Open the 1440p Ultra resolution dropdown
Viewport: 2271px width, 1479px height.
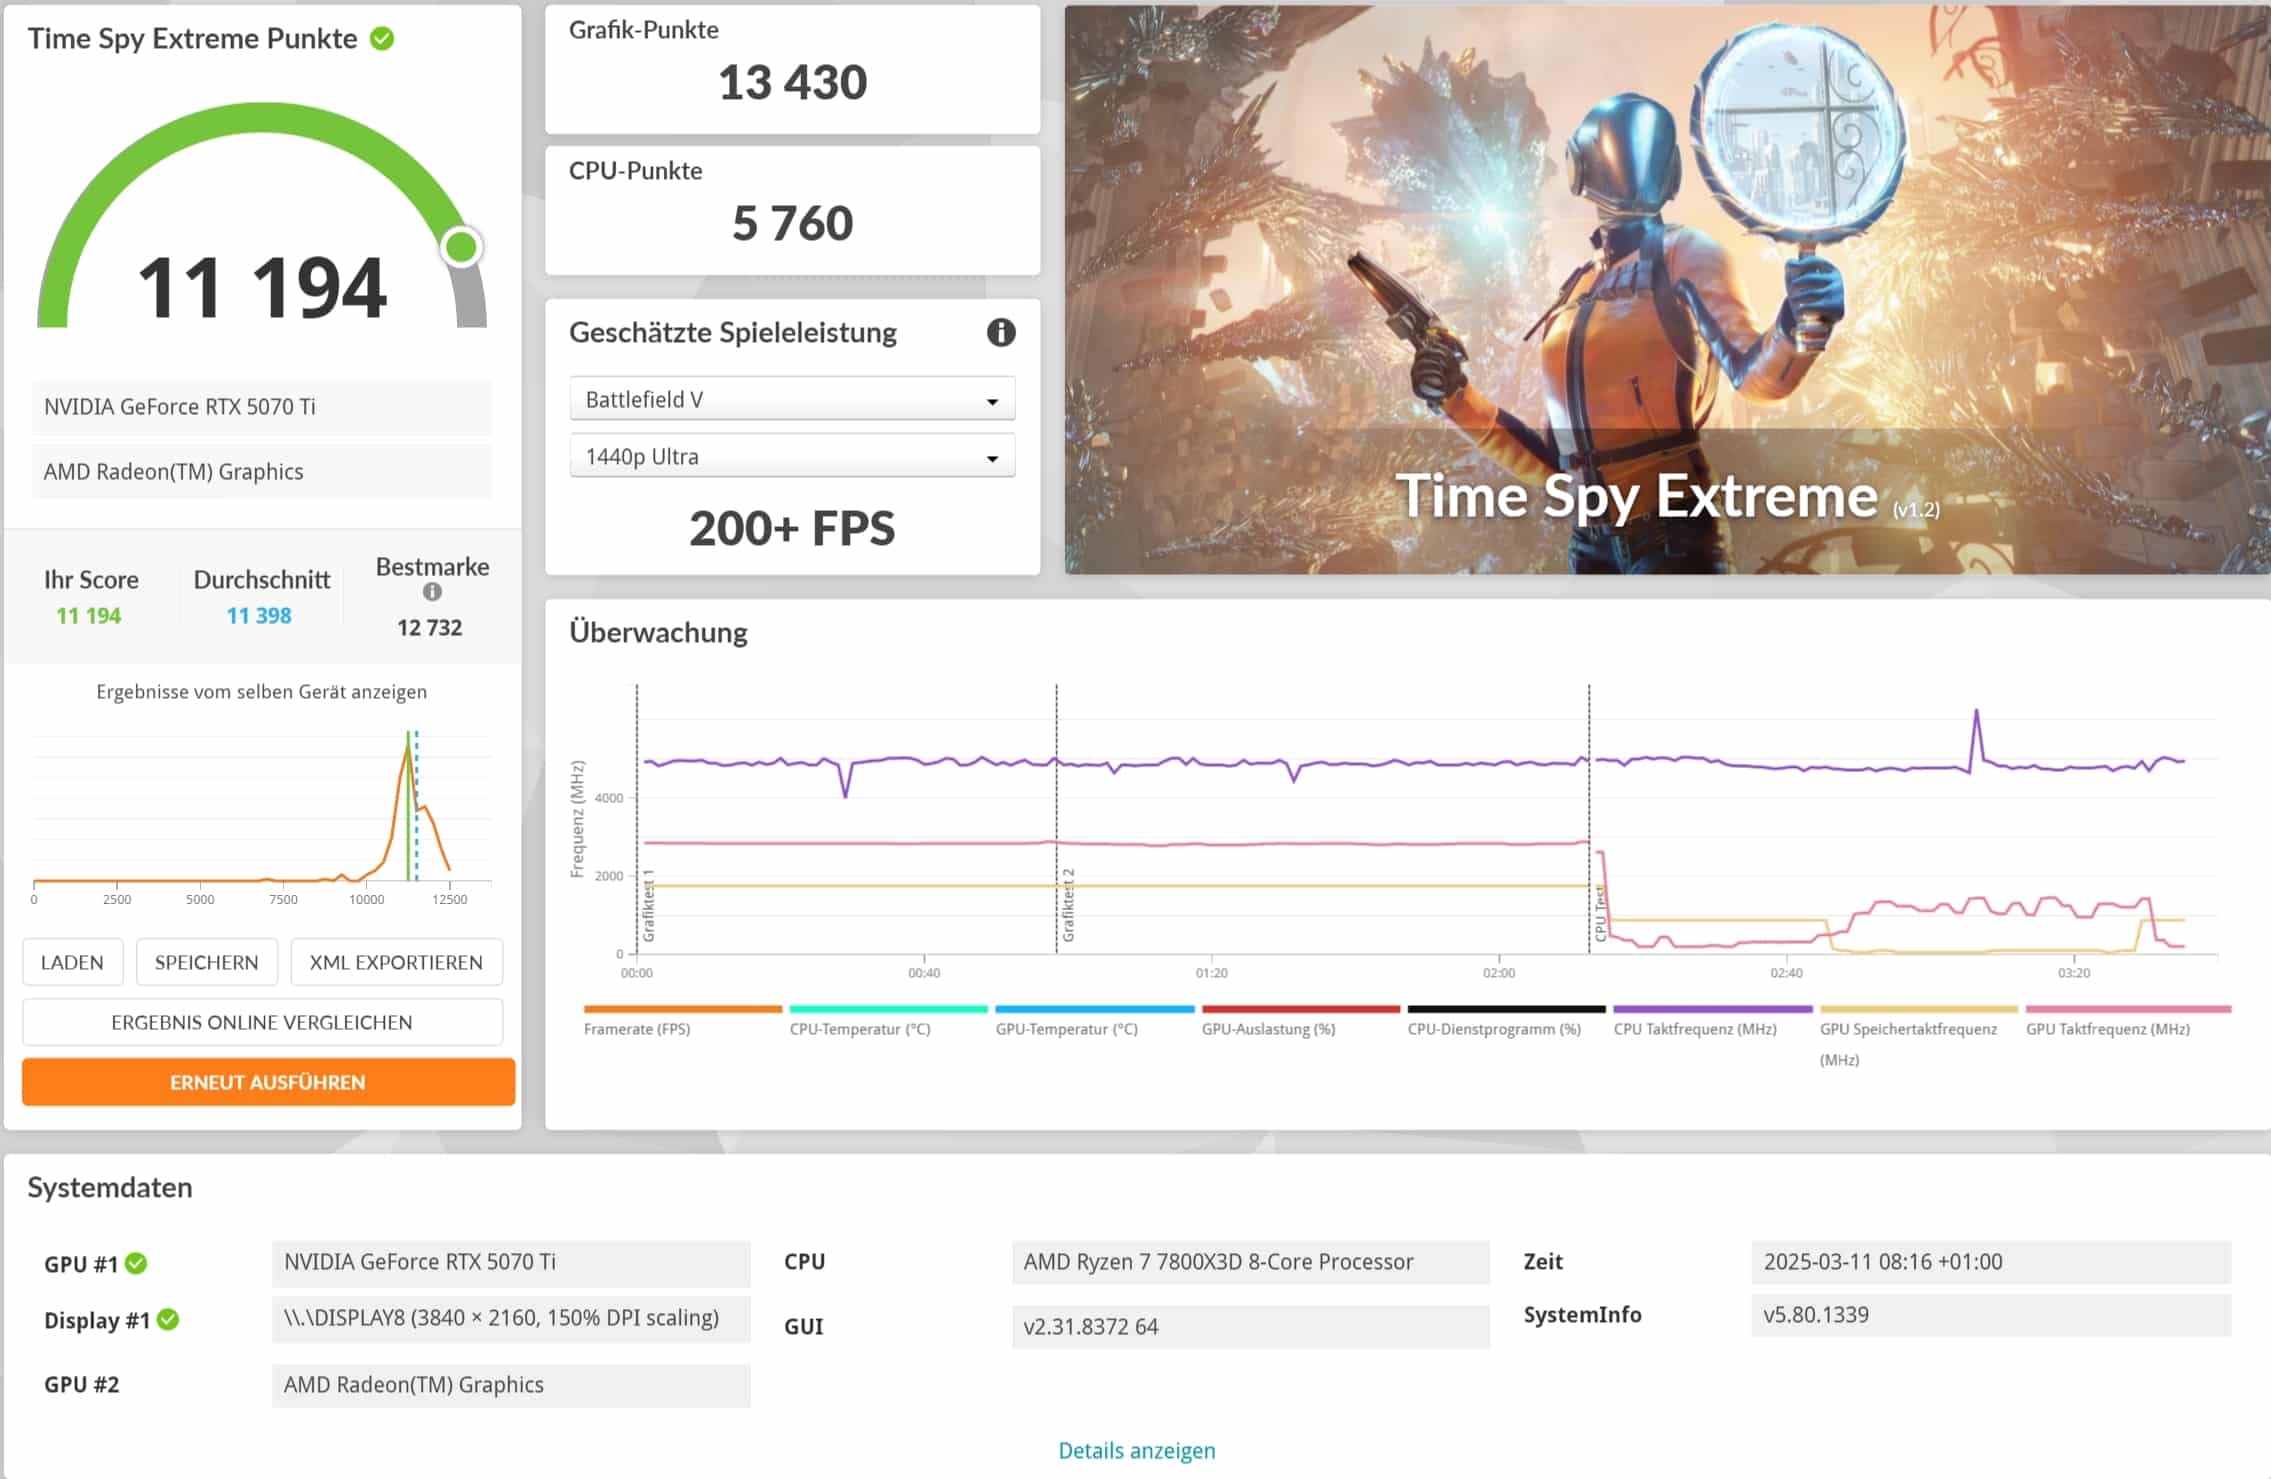[792, 456]
